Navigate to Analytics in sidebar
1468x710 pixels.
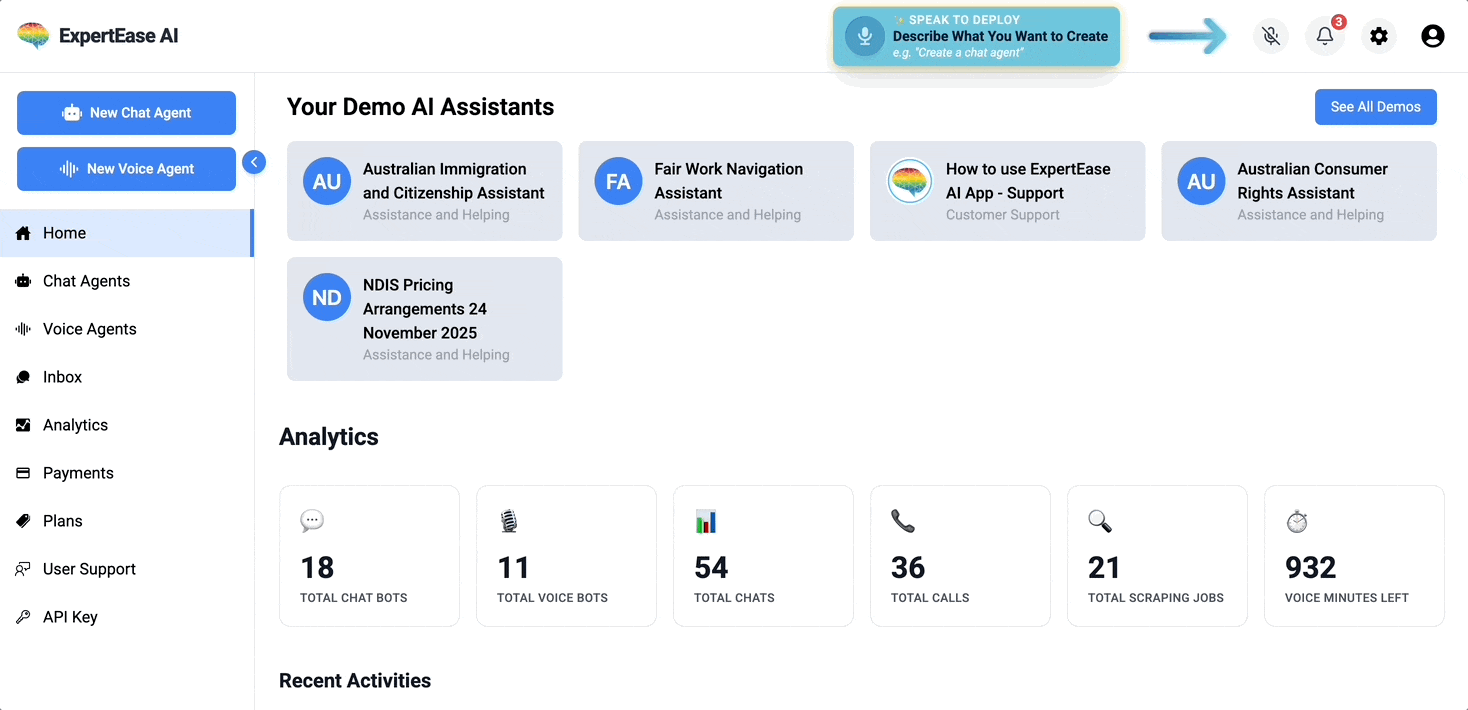[75, 425]
